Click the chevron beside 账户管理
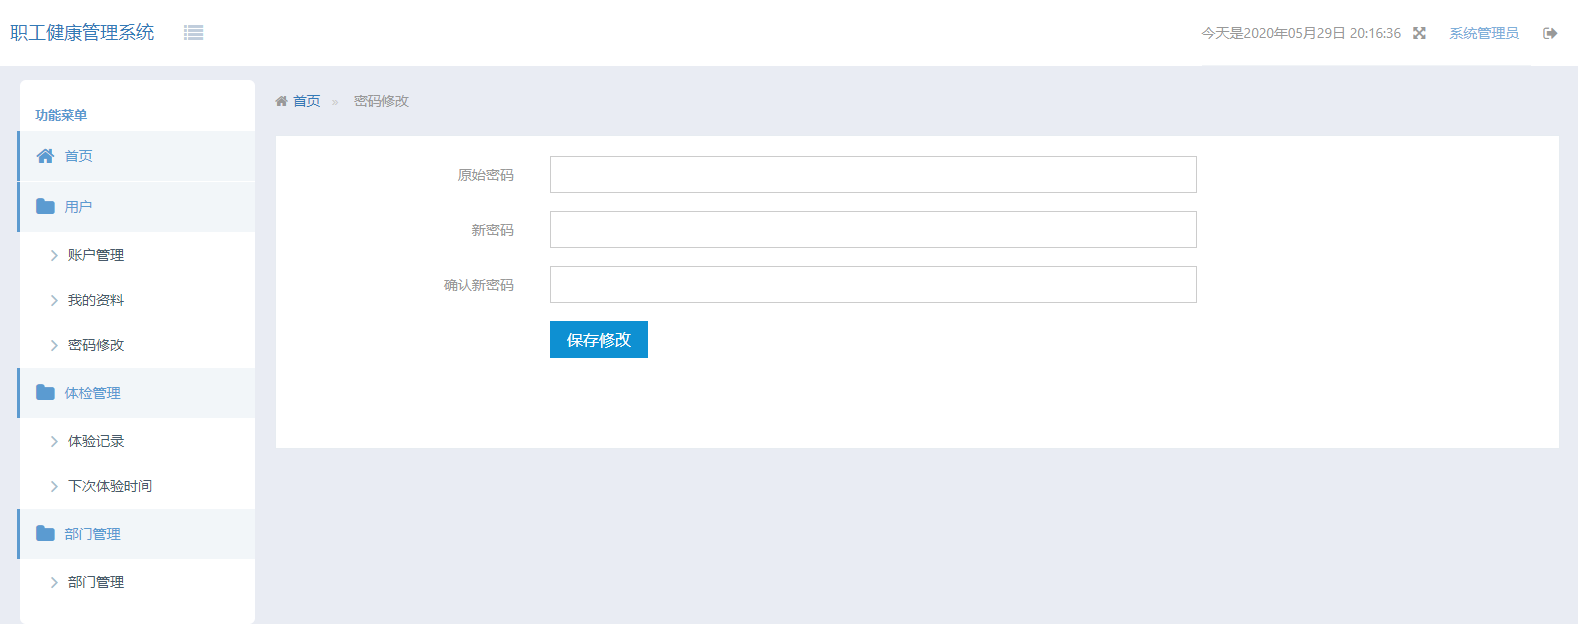Viewport: 1578px width, 624px height. [x=54, y=255]
